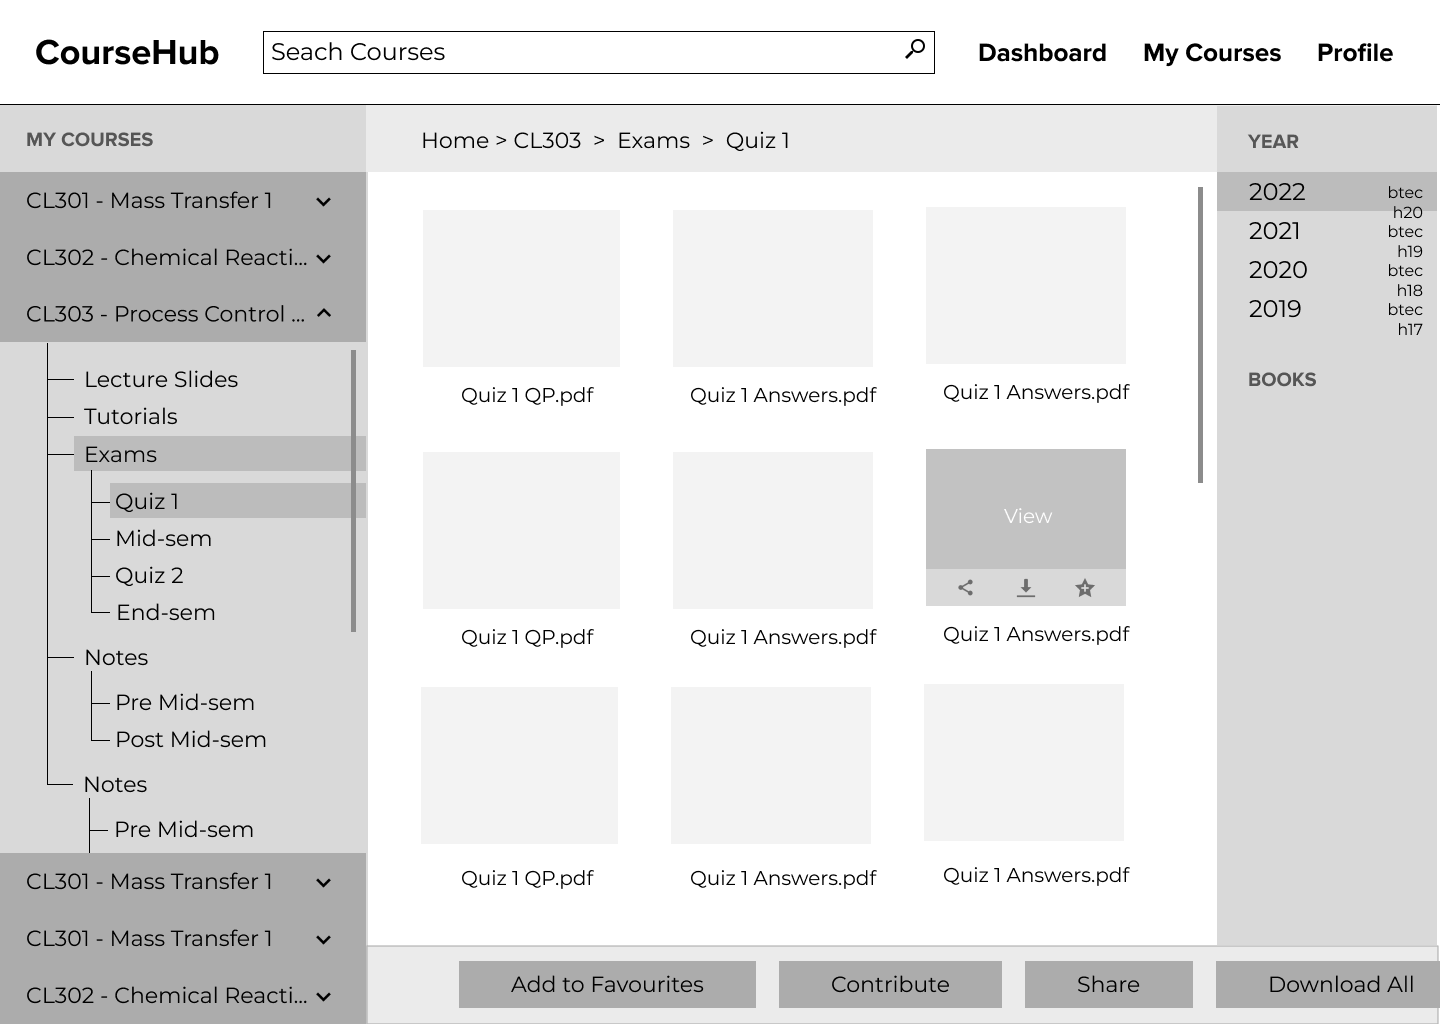The image size is (1440, 1024).
Task: Select year 2019 in the Year panel
Action: [x=1275, y=309]
